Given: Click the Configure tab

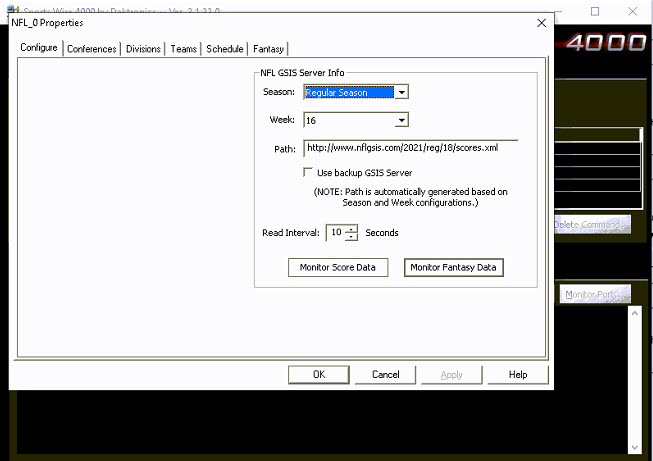Looking at the screenshot, I should (40, 48).
